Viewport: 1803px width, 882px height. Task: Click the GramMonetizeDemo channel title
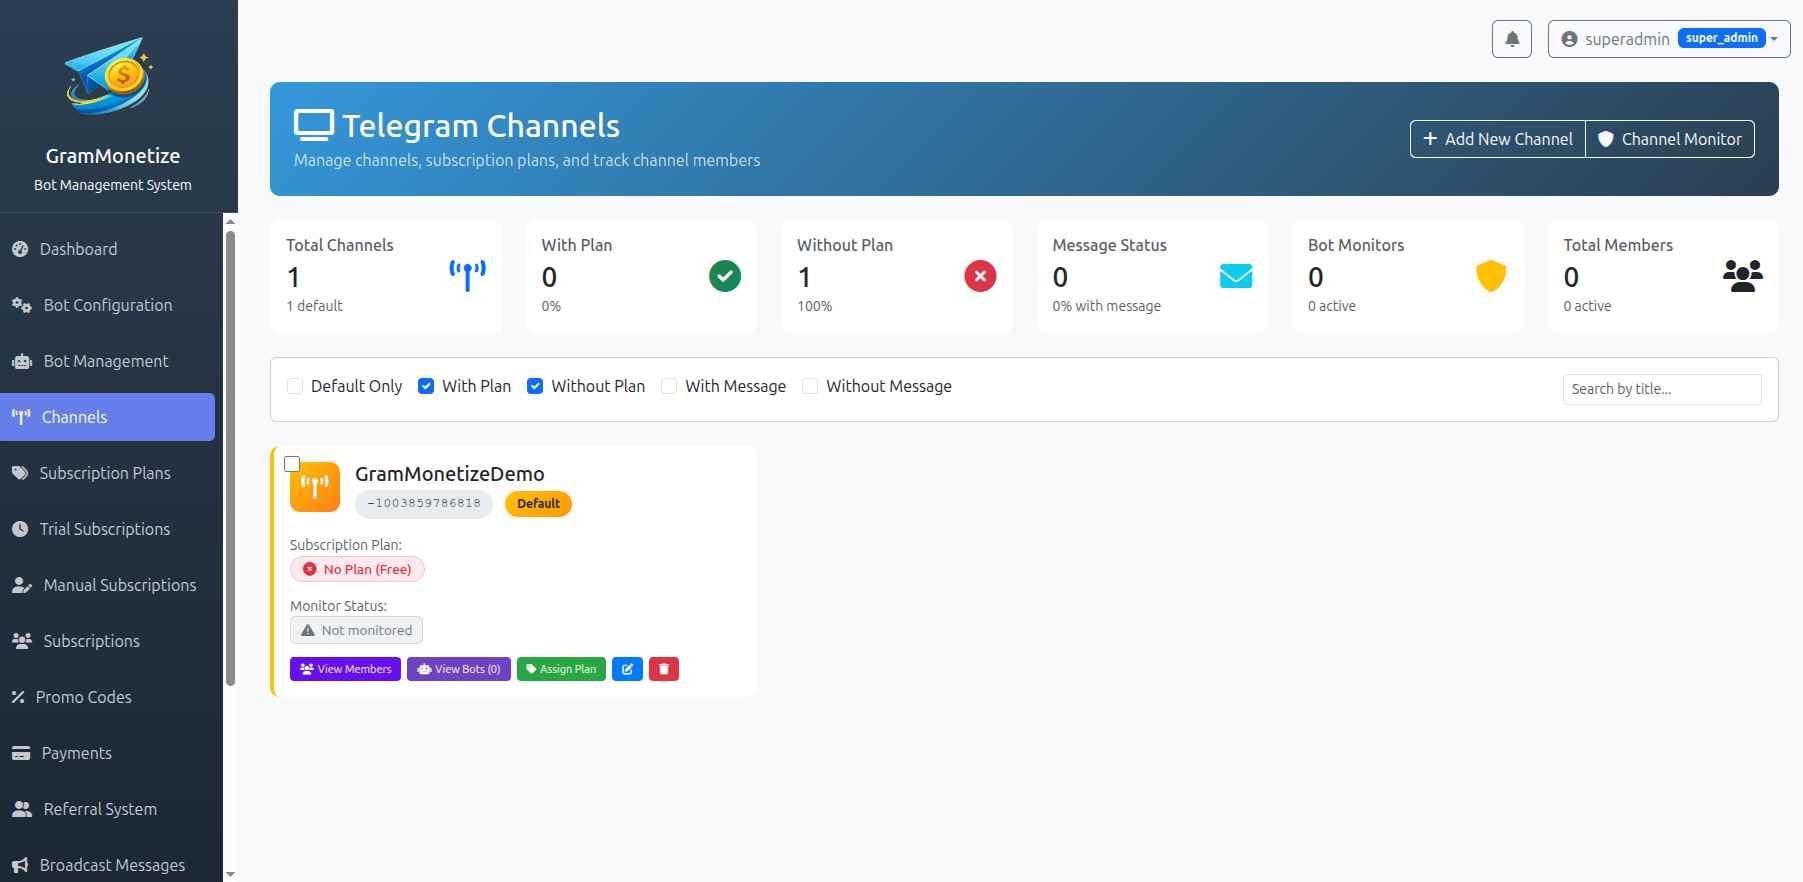(450, 474)
